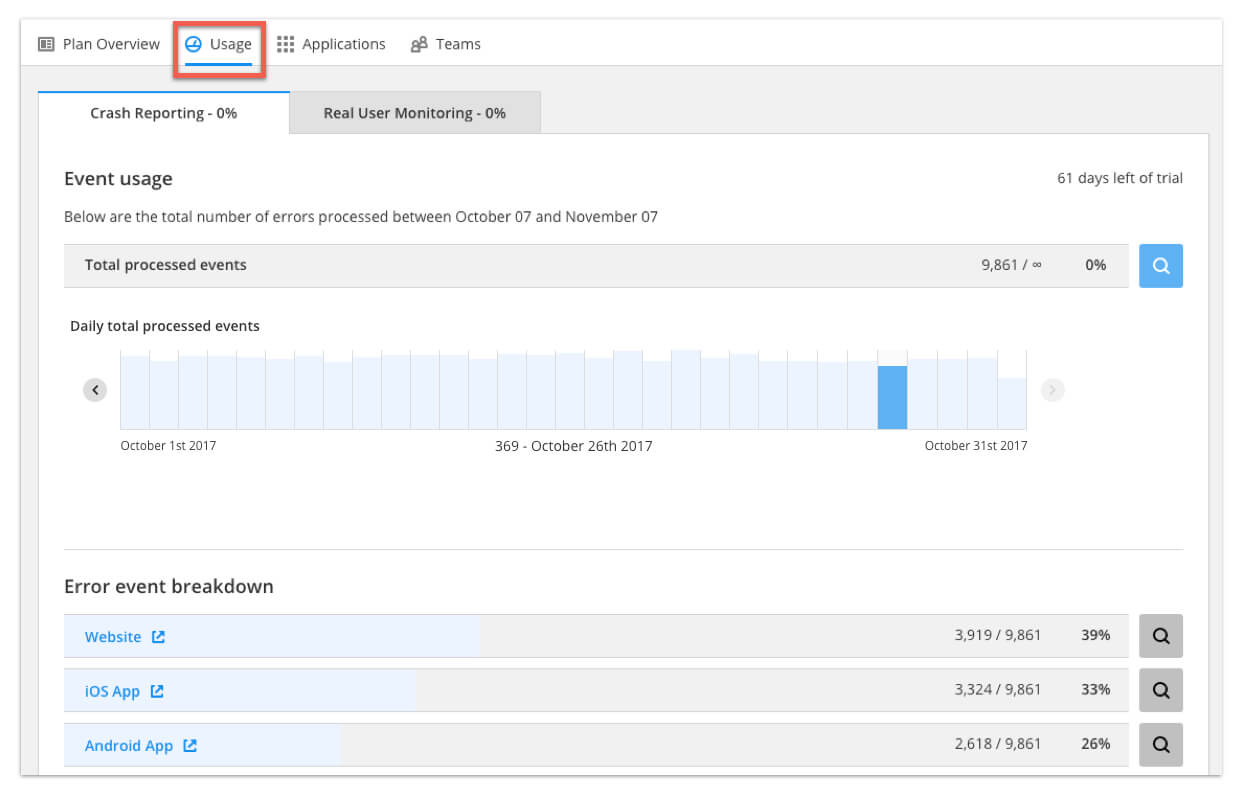Select the highlighted dark blue bar in chart
This screenshot has height=798, width=1240.
(x=892, y=397)
